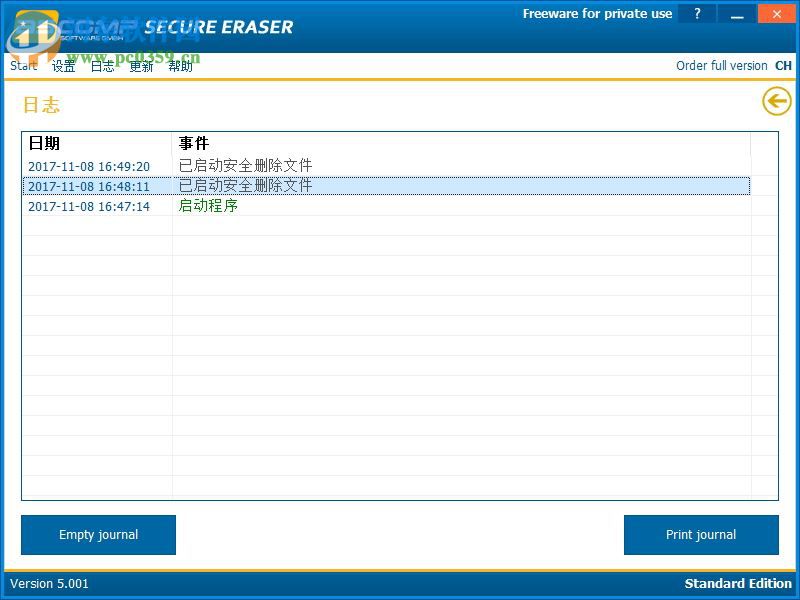Switch to the 日志 journal view
The height and width of the screenshot is (600, 800).
(102, 65)
